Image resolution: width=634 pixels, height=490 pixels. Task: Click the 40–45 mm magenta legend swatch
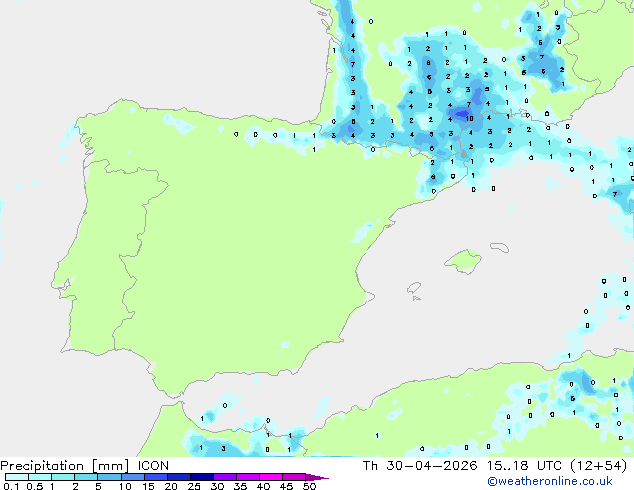tap(271, 477)
